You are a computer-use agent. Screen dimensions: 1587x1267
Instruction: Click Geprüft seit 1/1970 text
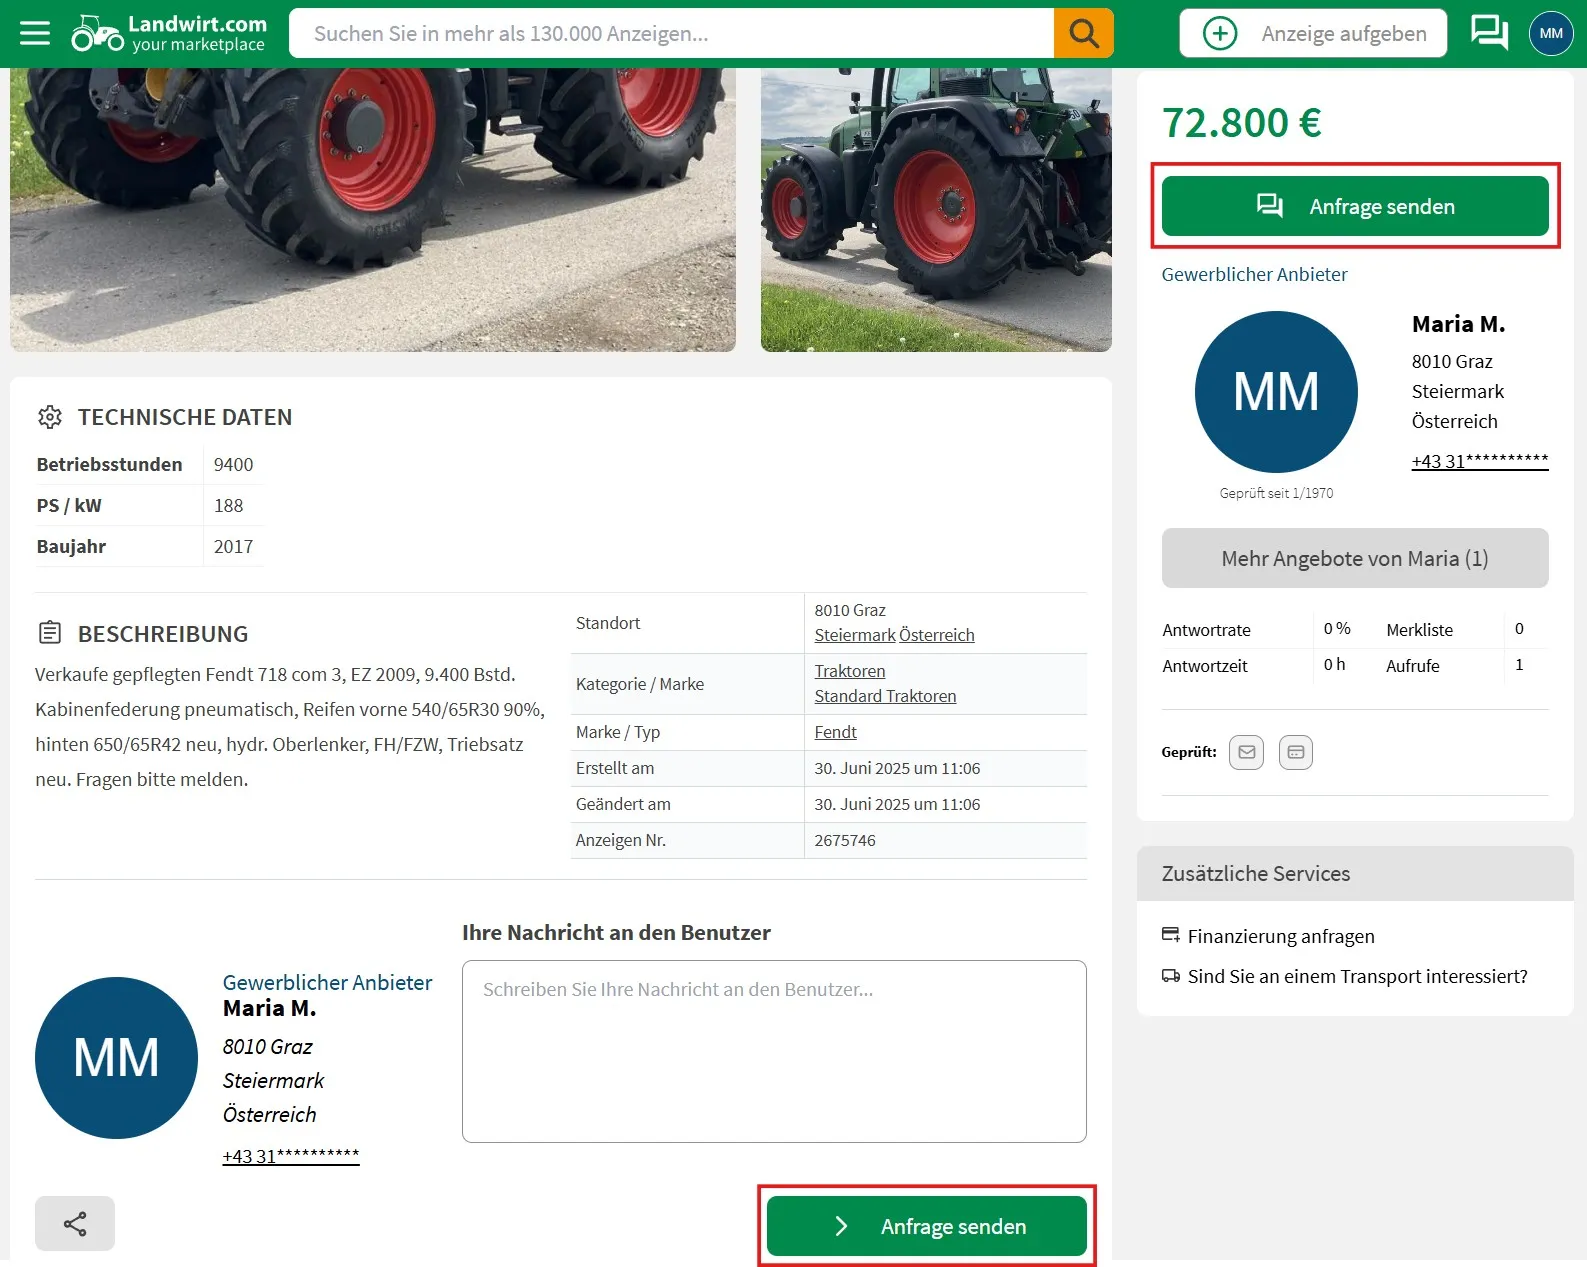[x=1276, y=493]
